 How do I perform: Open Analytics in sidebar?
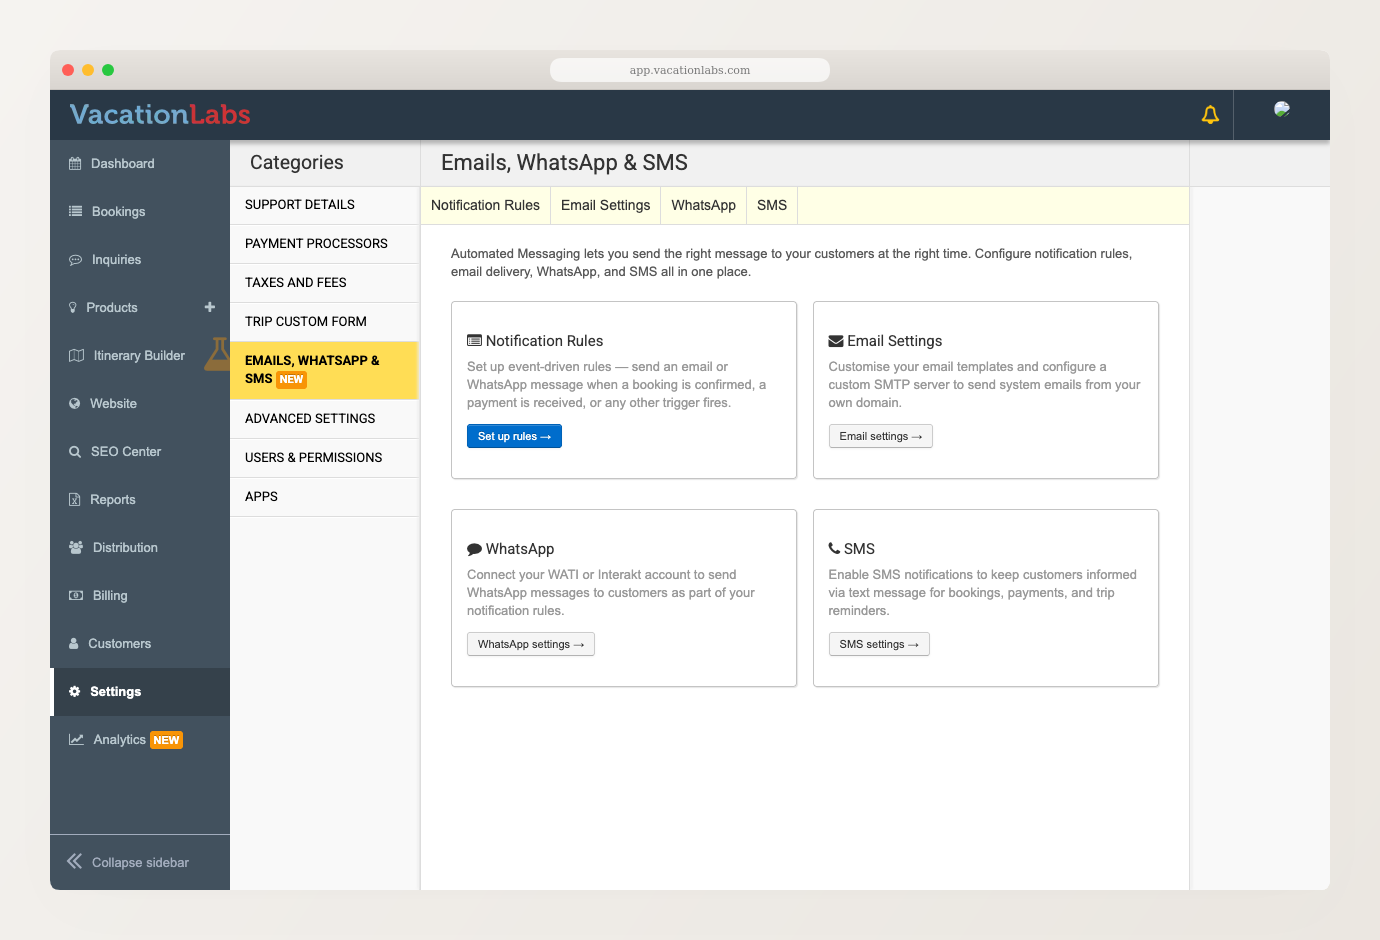pos(140,740)
